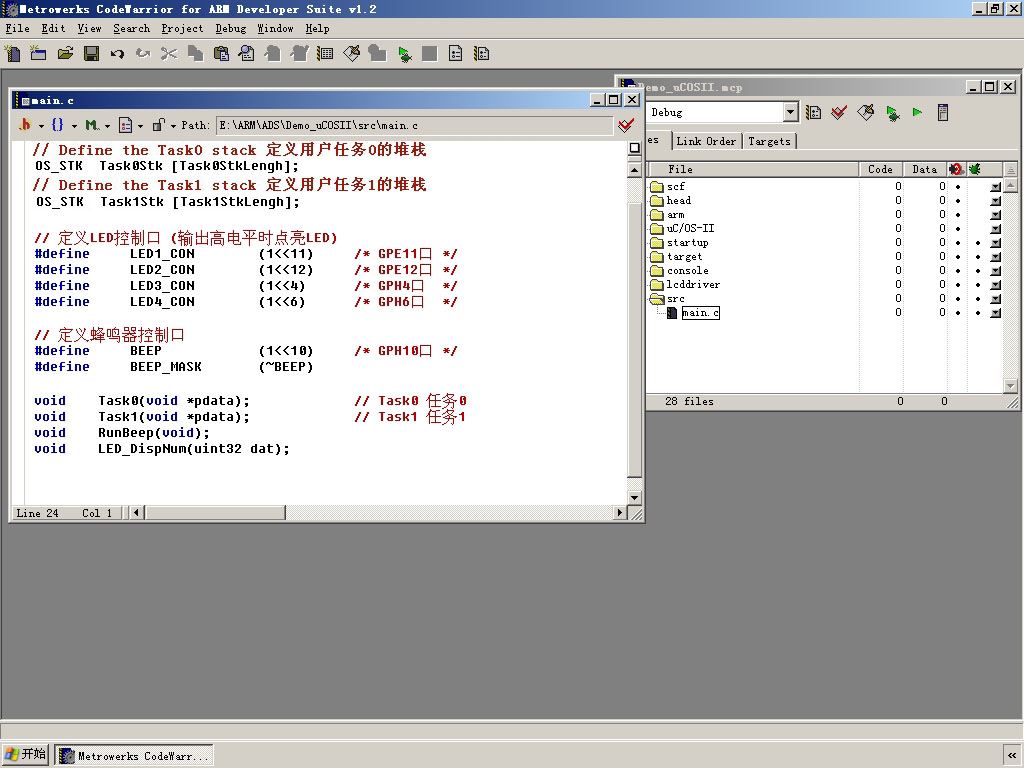
Task: Click the Debug bug icon in project window
Action: pos(892,113)
